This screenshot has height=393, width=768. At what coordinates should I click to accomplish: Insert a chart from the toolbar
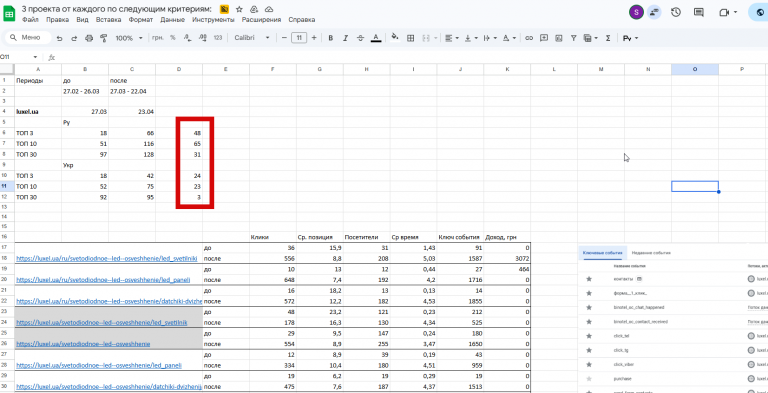point(558,38)
